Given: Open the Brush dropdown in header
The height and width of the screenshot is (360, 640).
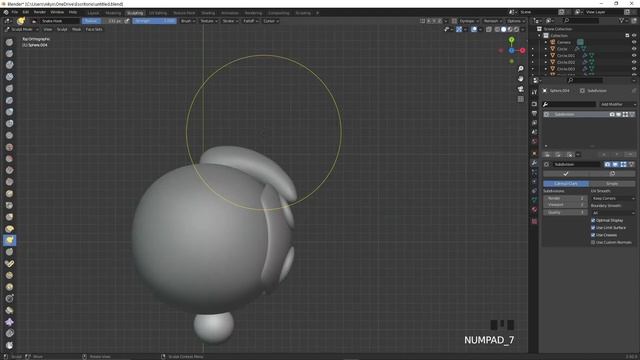Looking at the screenshot, I should (x=188, y=21).
